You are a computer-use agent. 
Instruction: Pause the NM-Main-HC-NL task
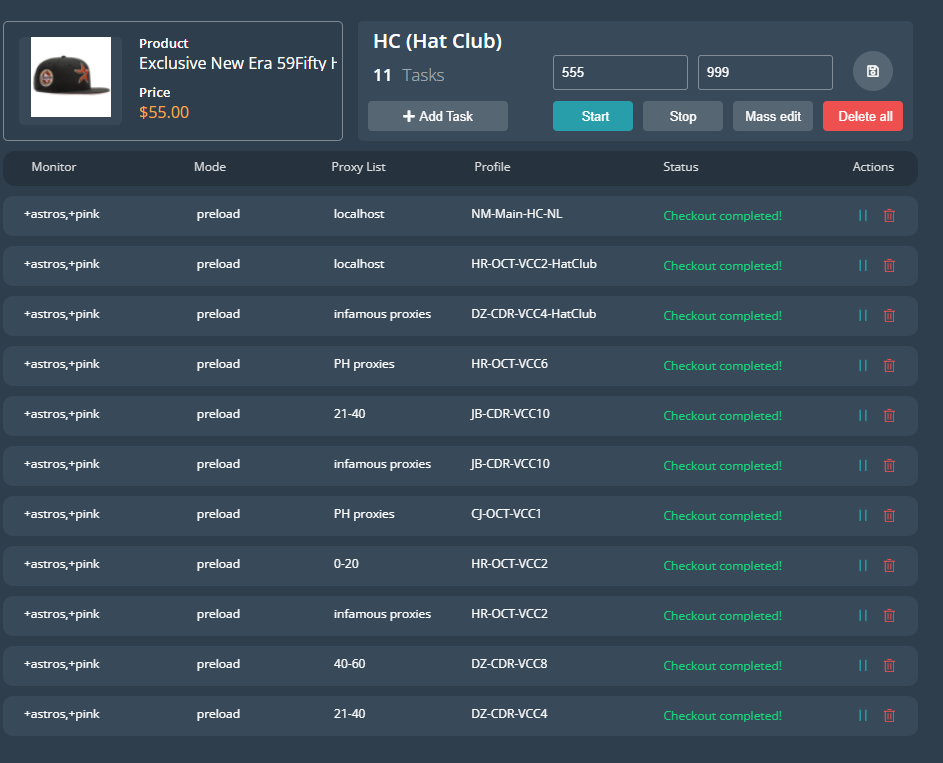tap(862, 215)
